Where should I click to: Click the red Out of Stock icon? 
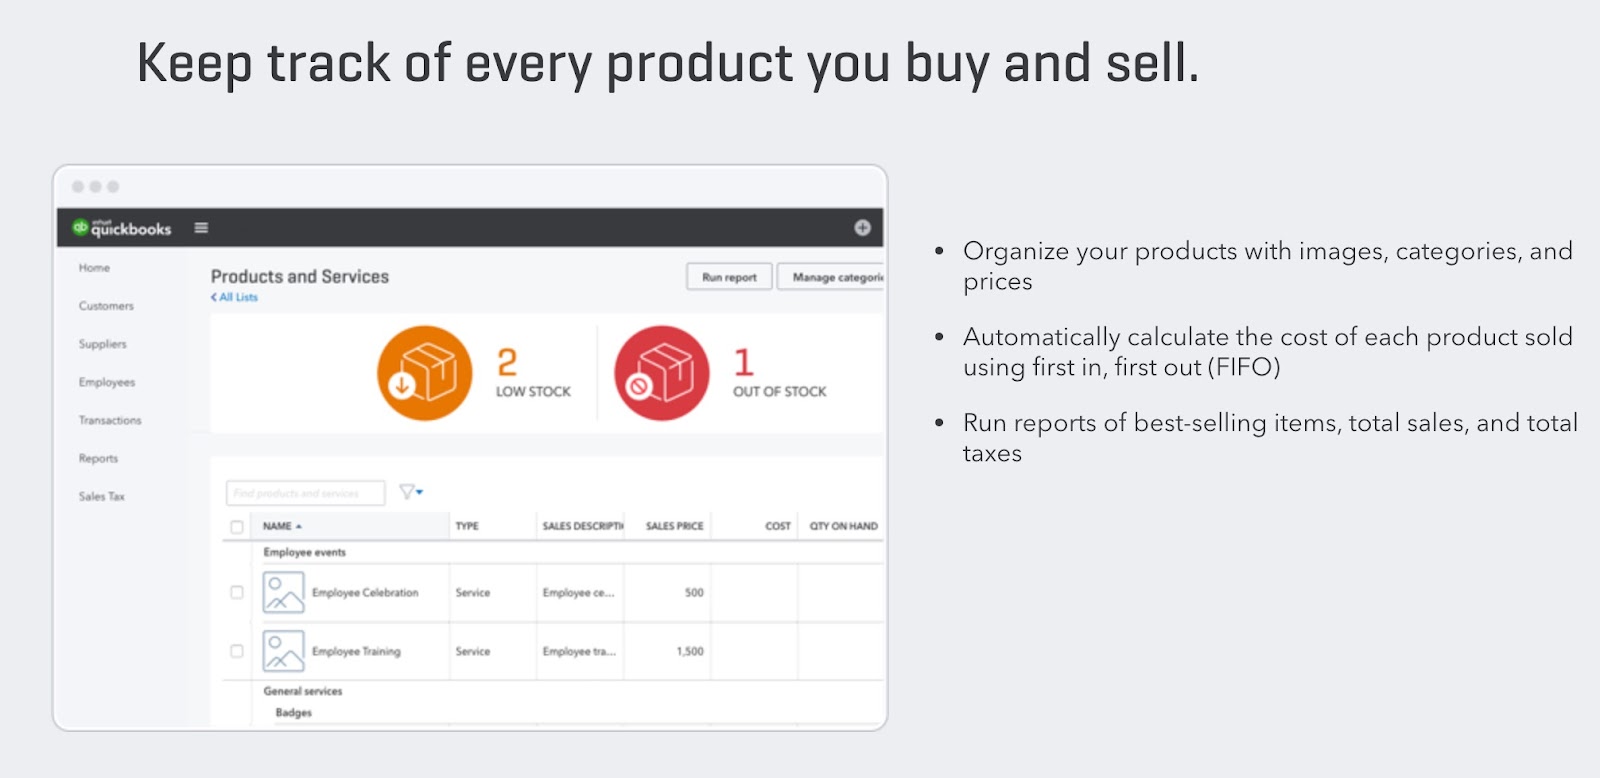pyautogui.click(x=662, y=373)
